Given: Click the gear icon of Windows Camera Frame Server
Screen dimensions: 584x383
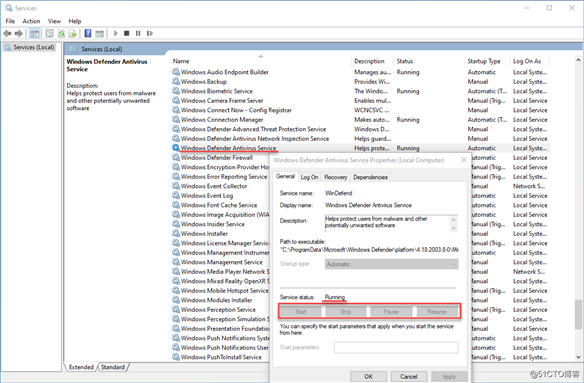Looking at the screenshot, I should (176, 101).
